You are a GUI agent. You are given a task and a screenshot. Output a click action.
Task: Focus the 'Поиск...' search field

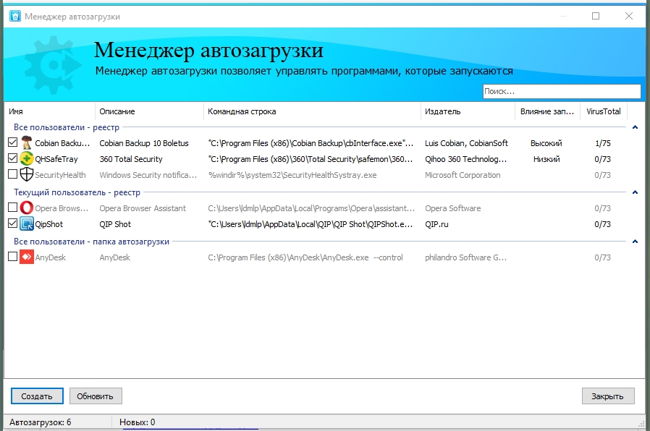pyautogui.click(x=562, y=91)
